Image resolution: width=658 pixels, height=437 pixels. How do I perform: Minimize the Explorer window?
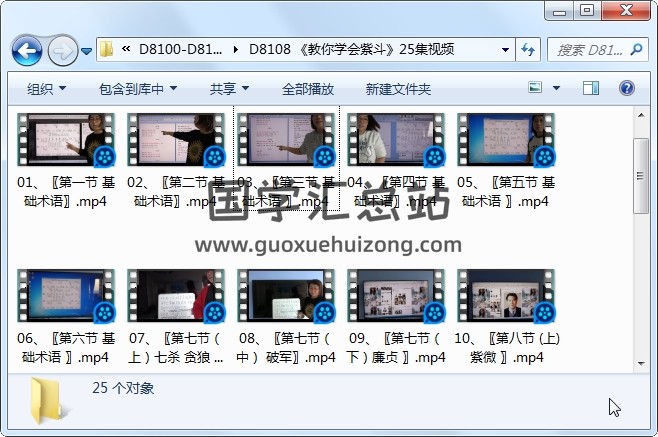559,11
